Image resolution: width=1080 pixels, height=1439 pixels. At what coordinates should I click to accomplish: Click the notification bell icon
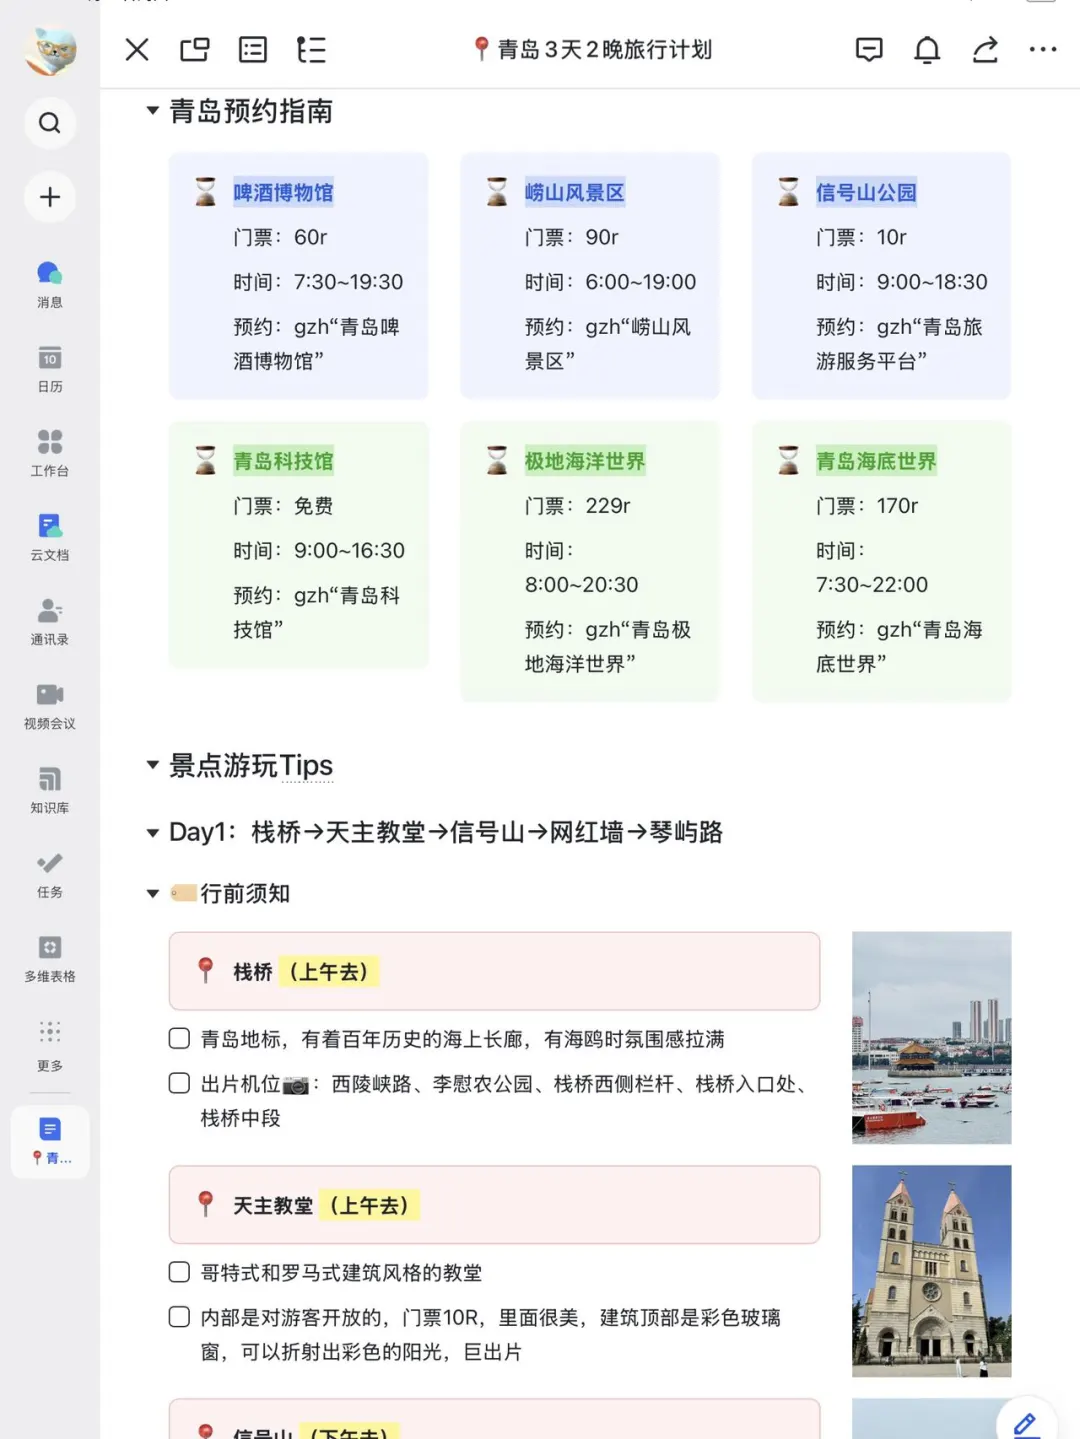927,49
